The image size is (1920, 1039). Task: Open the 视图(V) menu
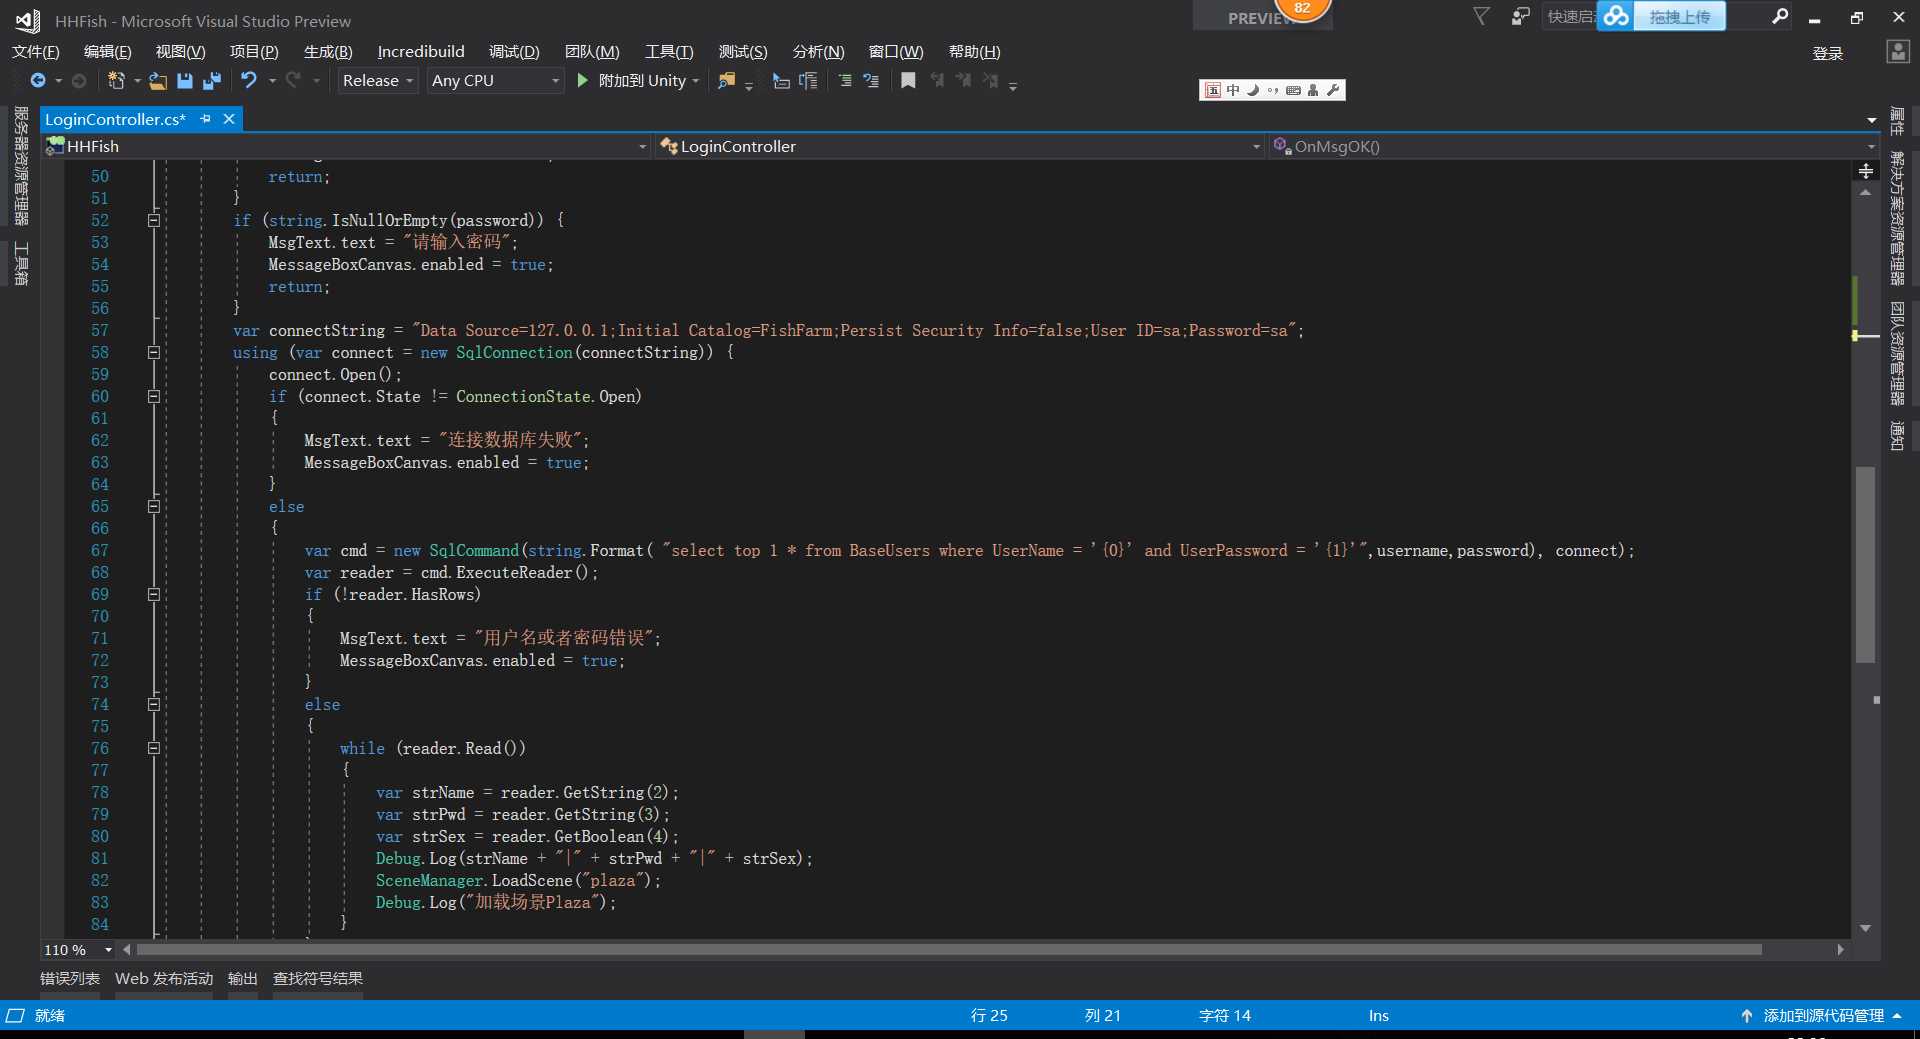[180, 52]
